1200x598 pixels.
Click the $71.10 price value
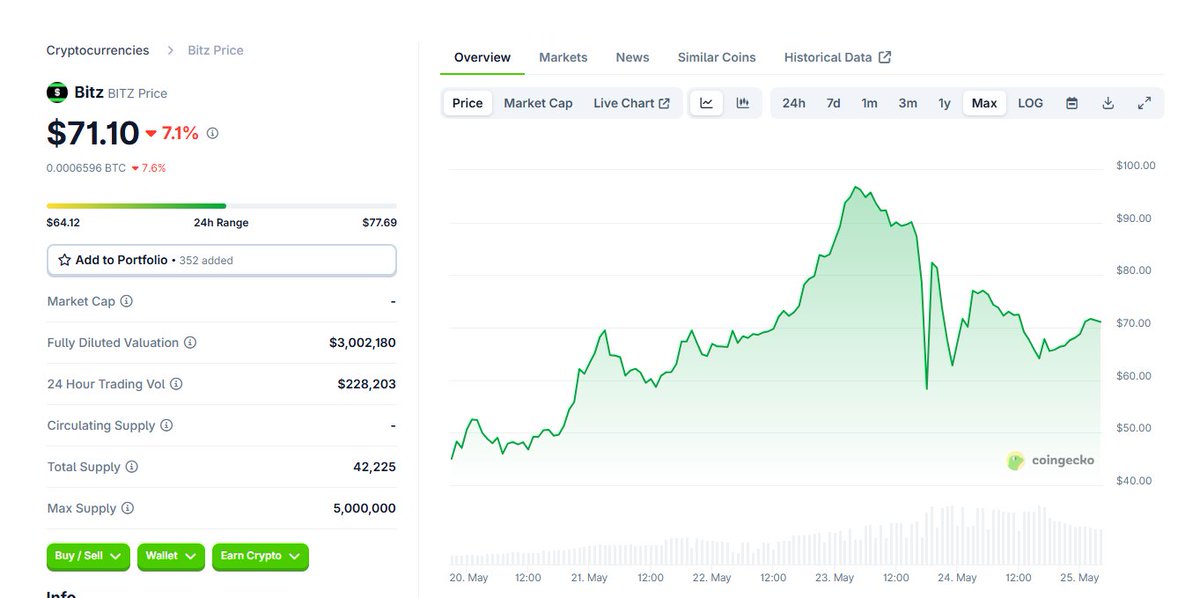pos(92,133)
